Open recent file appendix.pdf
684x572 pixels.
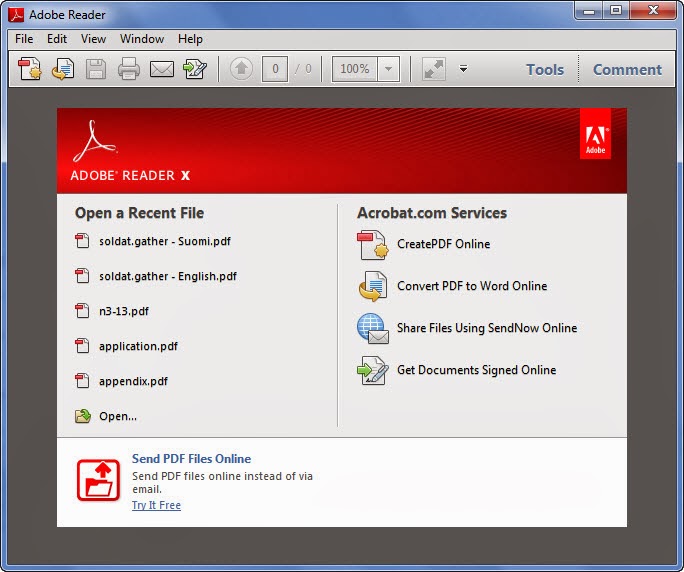coord(133,381)
